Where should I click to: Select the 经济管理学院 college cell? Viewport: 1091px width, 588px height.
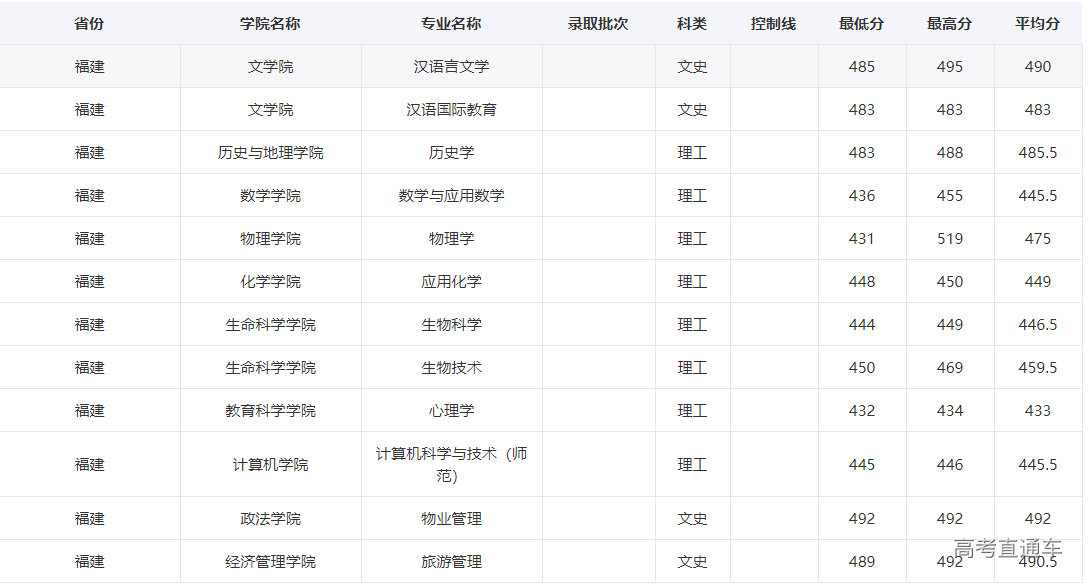point(270,561)
